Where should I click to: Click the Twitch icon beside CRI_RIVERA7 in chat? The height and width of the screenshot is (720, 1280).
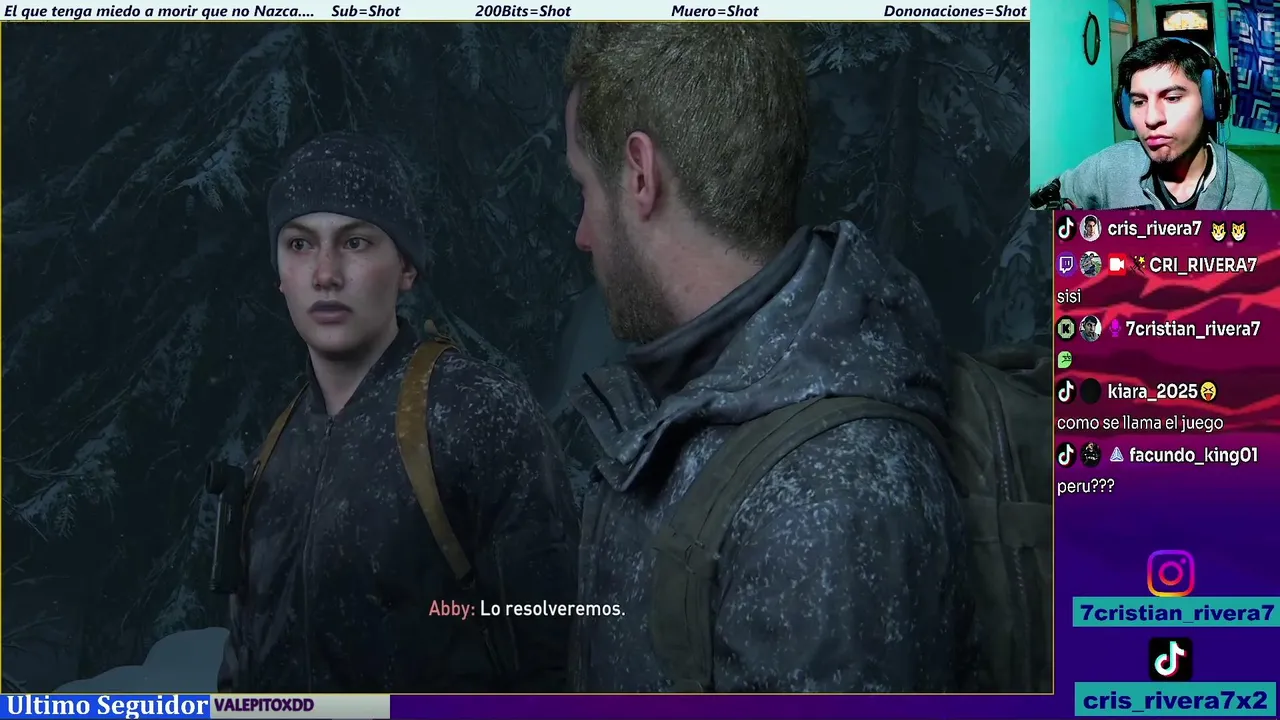(1066, 265)
